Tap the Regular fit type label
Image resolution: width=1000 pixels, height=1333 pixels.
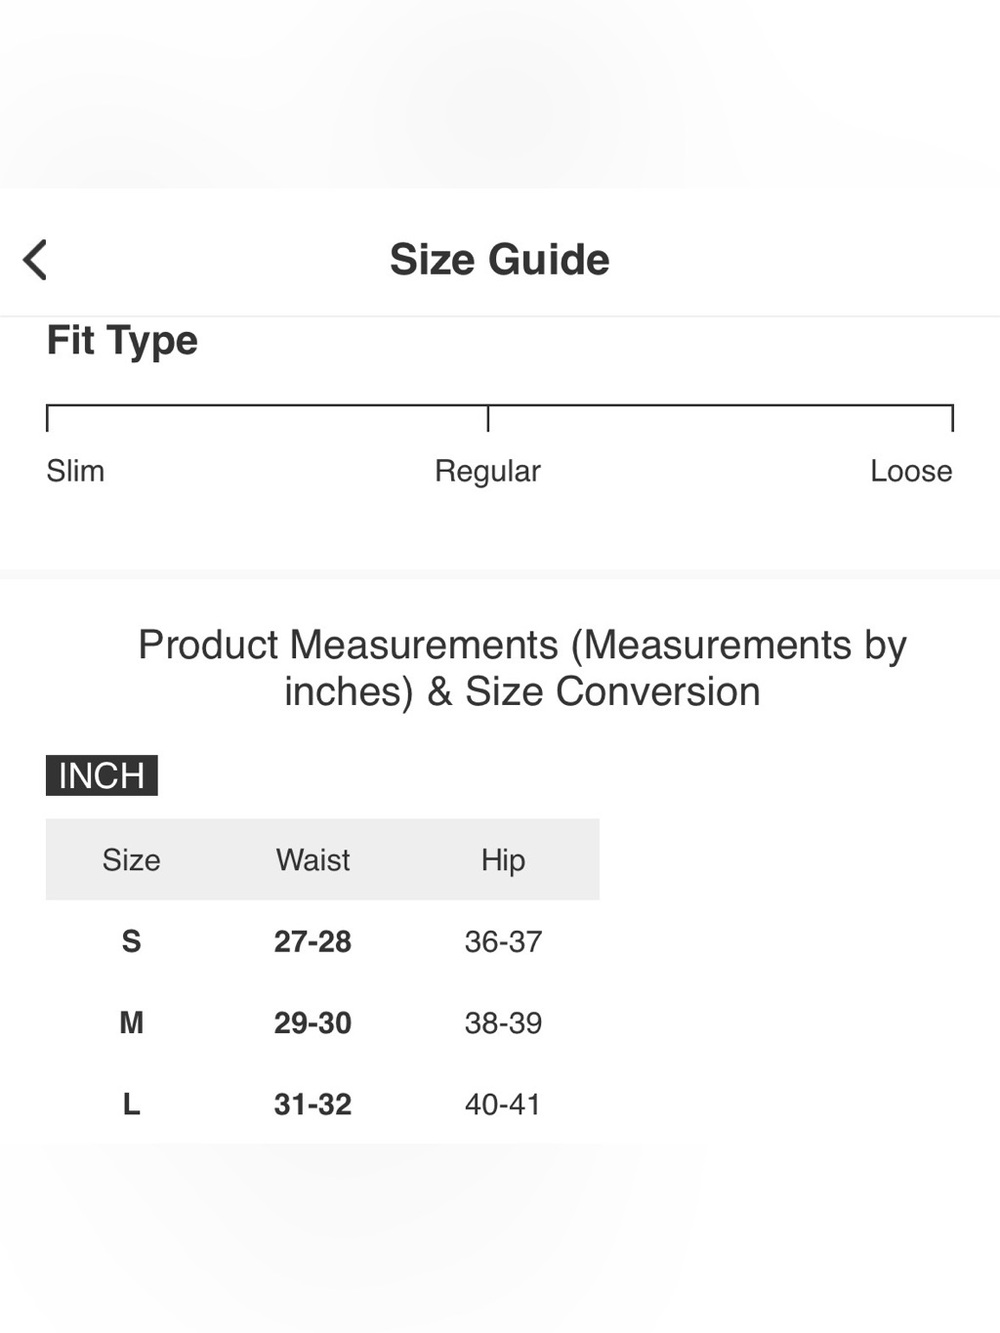point(487,471)
